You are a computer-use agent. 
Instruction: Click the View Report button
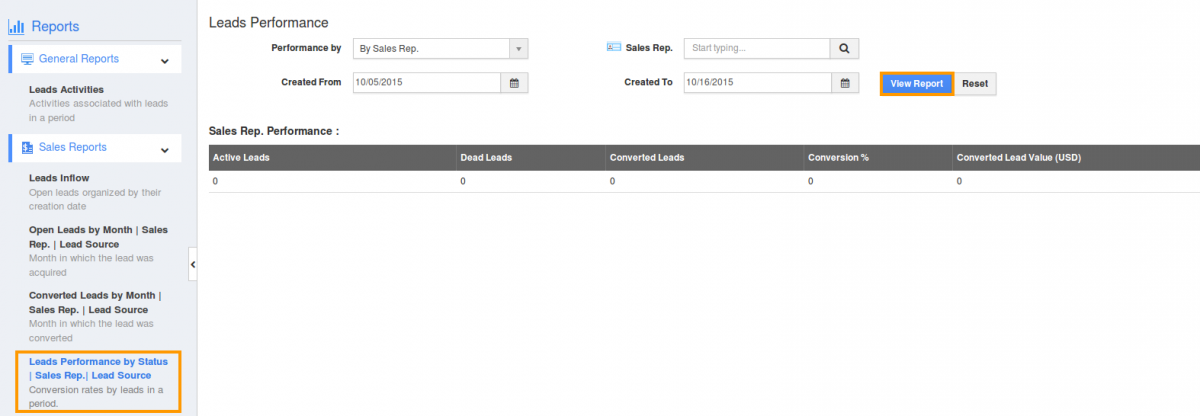(x=916, y=84)
